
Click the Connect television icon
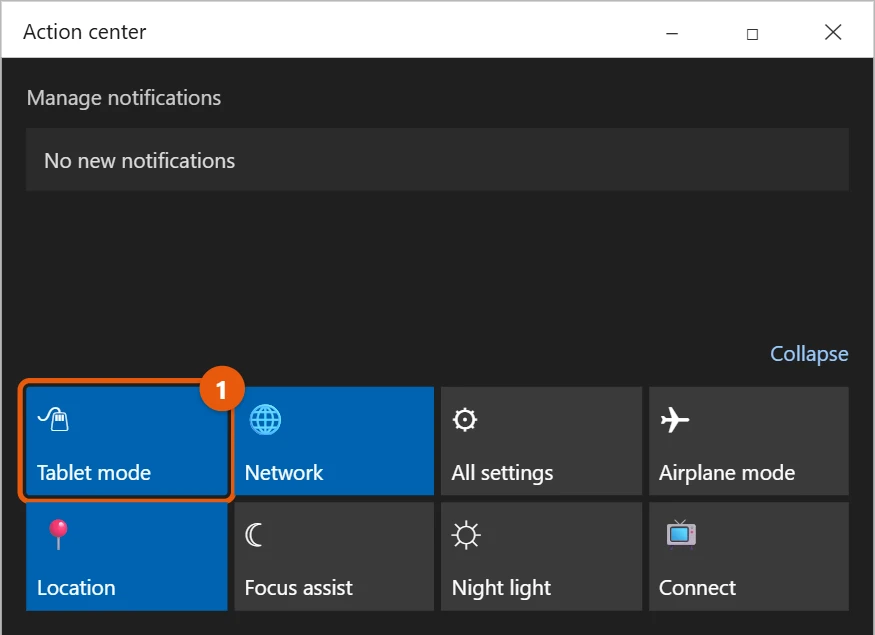pyautogui.click(x=681, y=534)
